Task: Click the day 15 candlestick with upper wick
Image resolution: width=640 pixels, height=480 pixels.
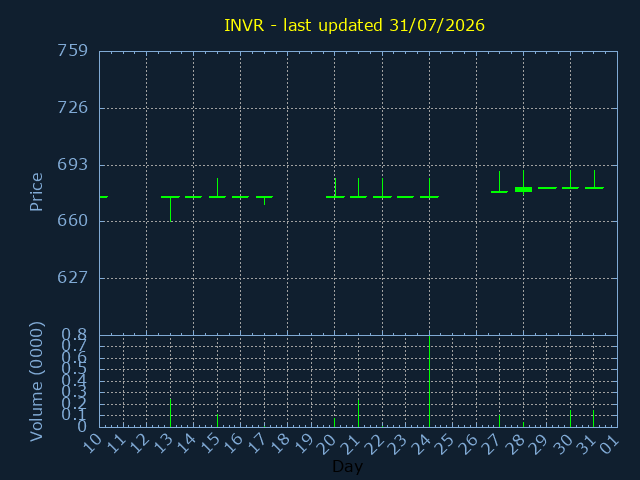Action: click(218, 188)
